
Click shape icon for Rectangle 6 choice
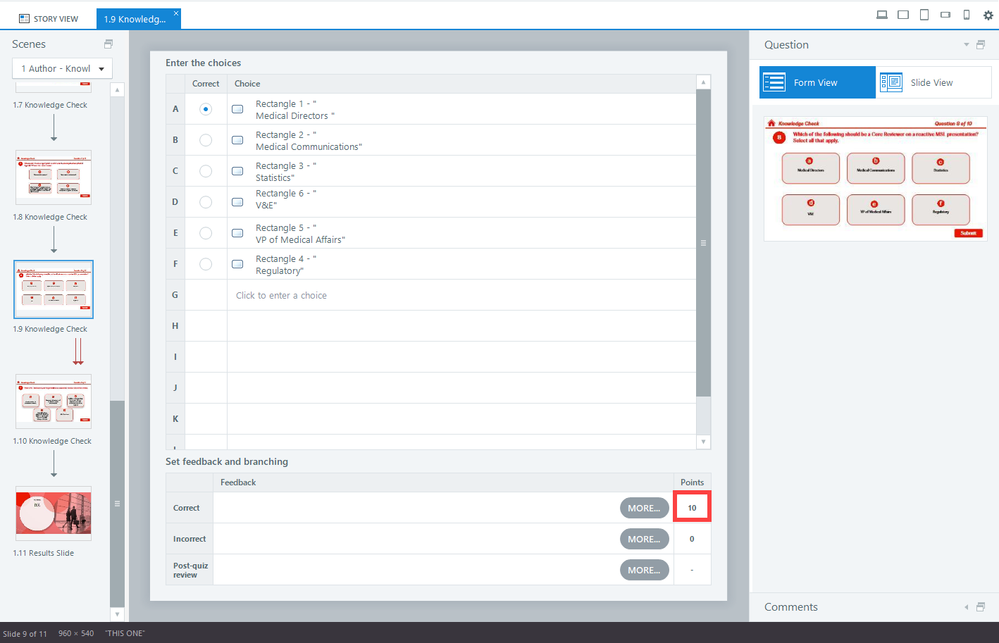(x=238, y=202)
